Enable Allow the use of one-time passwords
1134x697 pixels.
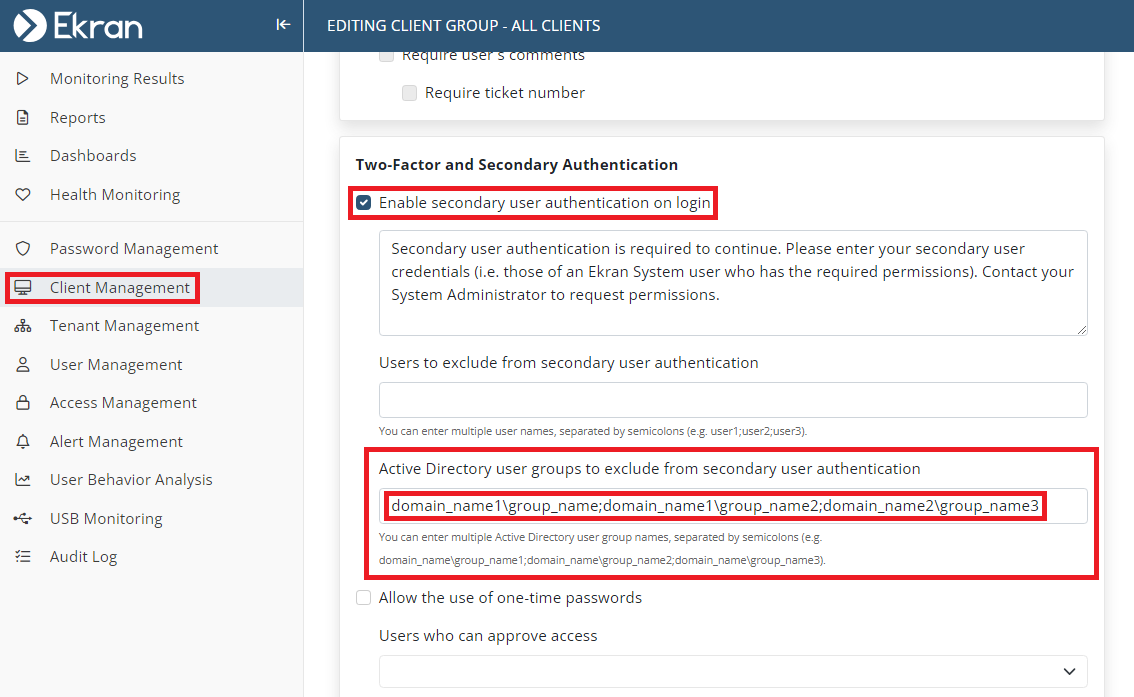click(364, 598)
